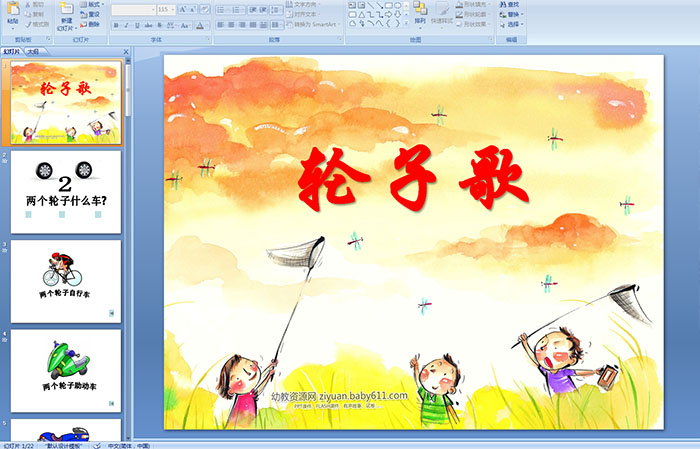700x449 pixels.
Task: Close the slide thumbnail pane
Action: point(126,51)
